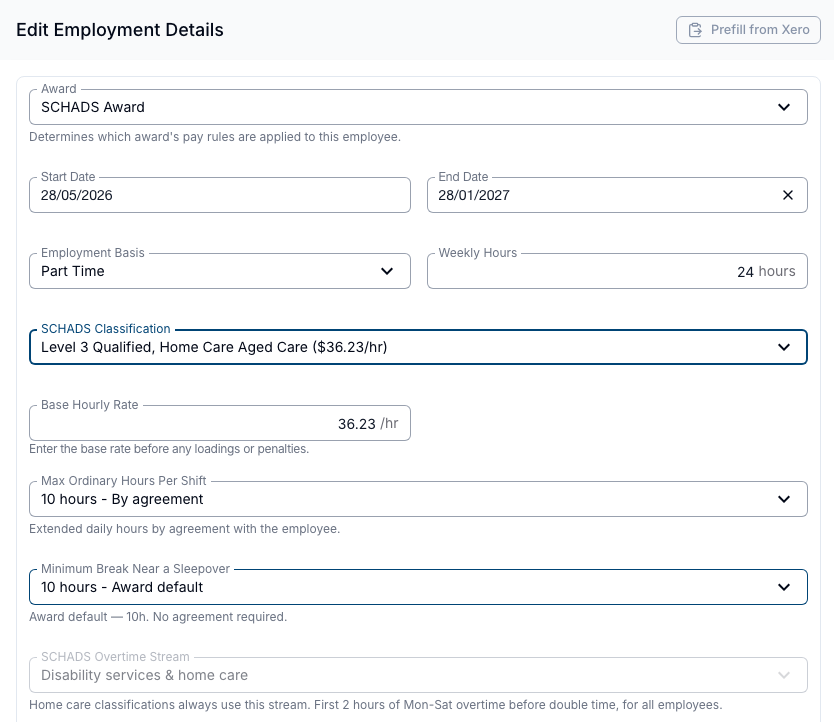The height and width of the screenshot is (722, 834).
Task: Open the Employment Basis dropdown
Action: pos(220,271)
